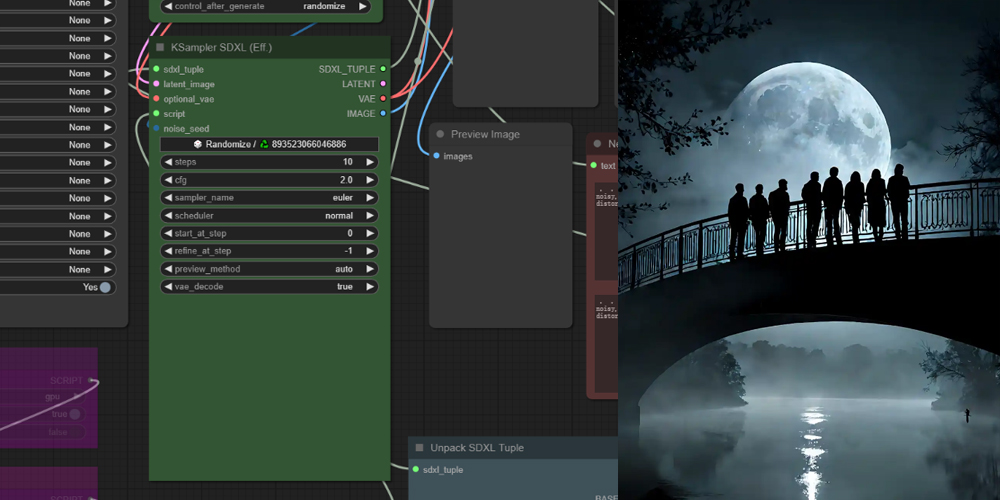This screenshot has height=500, width=1000.
Task: Open control_after_generate dropdown showing randomize
Action: pyautogui.click(x=265, y=6)
